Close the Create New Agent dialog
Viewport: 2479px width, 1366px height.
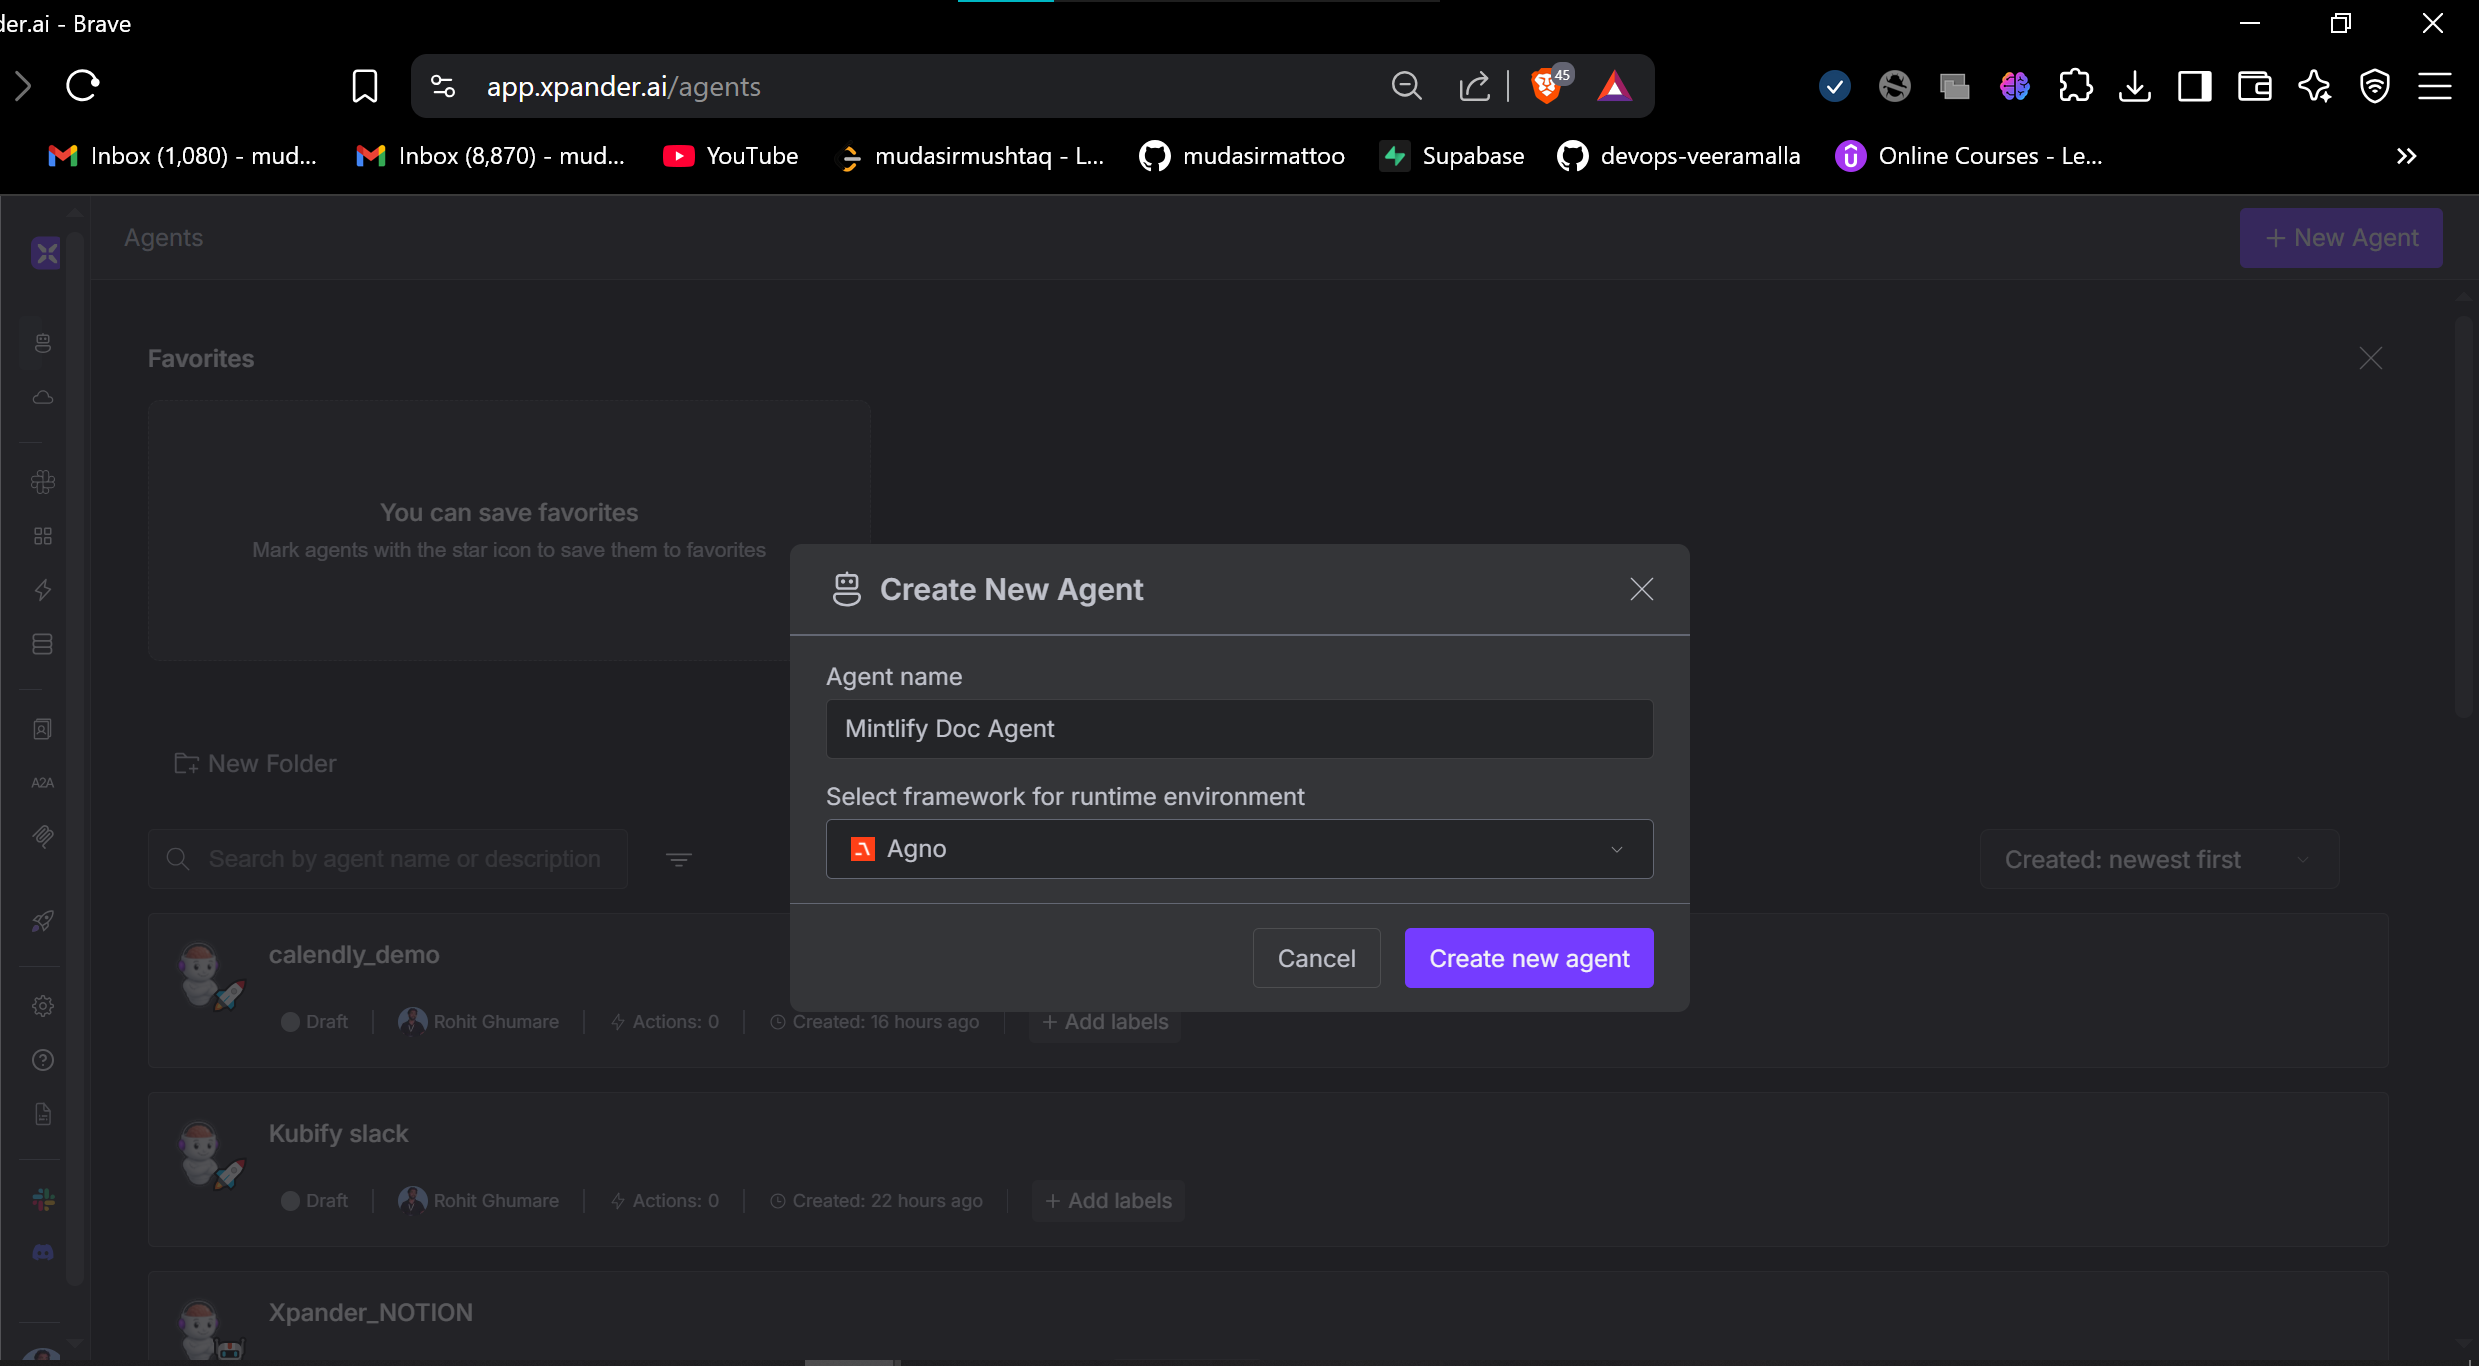pyautogui.click(x=1641, y=589)
